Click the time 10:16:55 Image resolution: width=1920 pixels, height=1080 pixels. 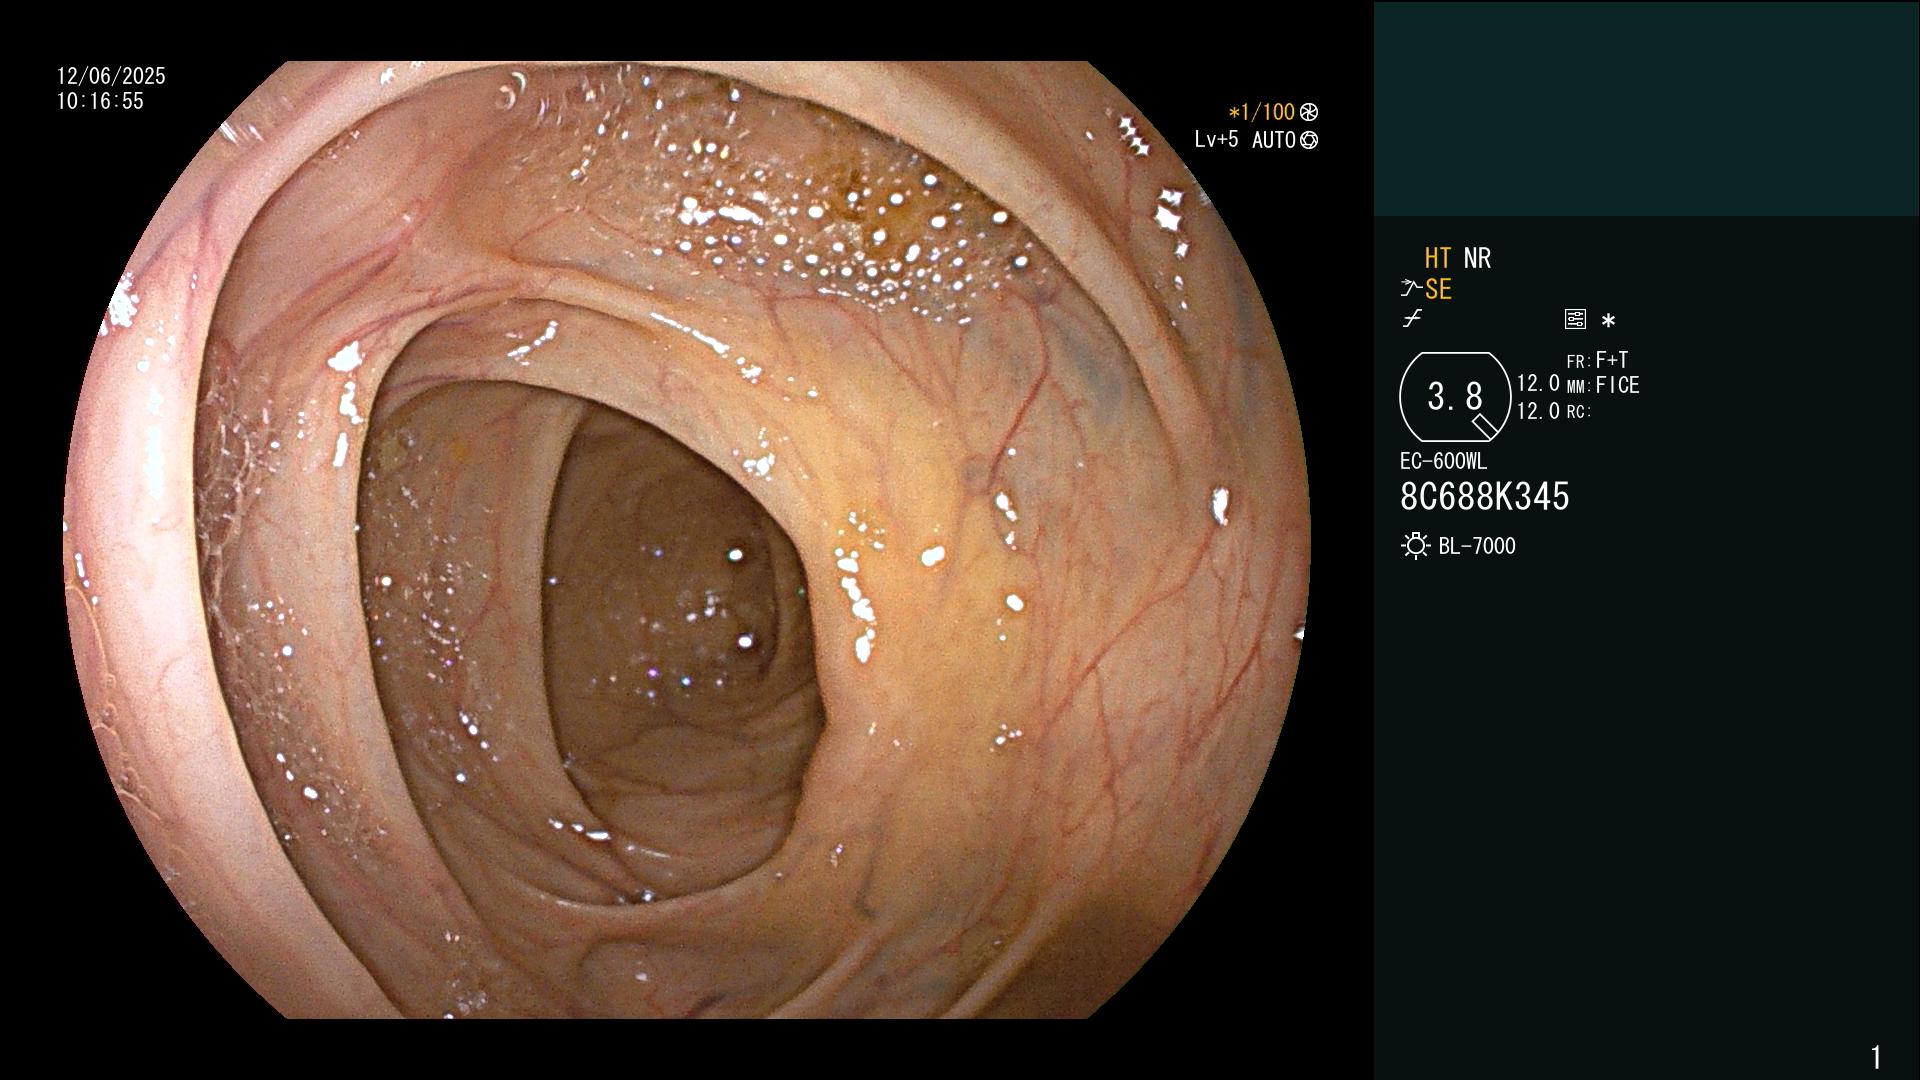pos(100,101)
